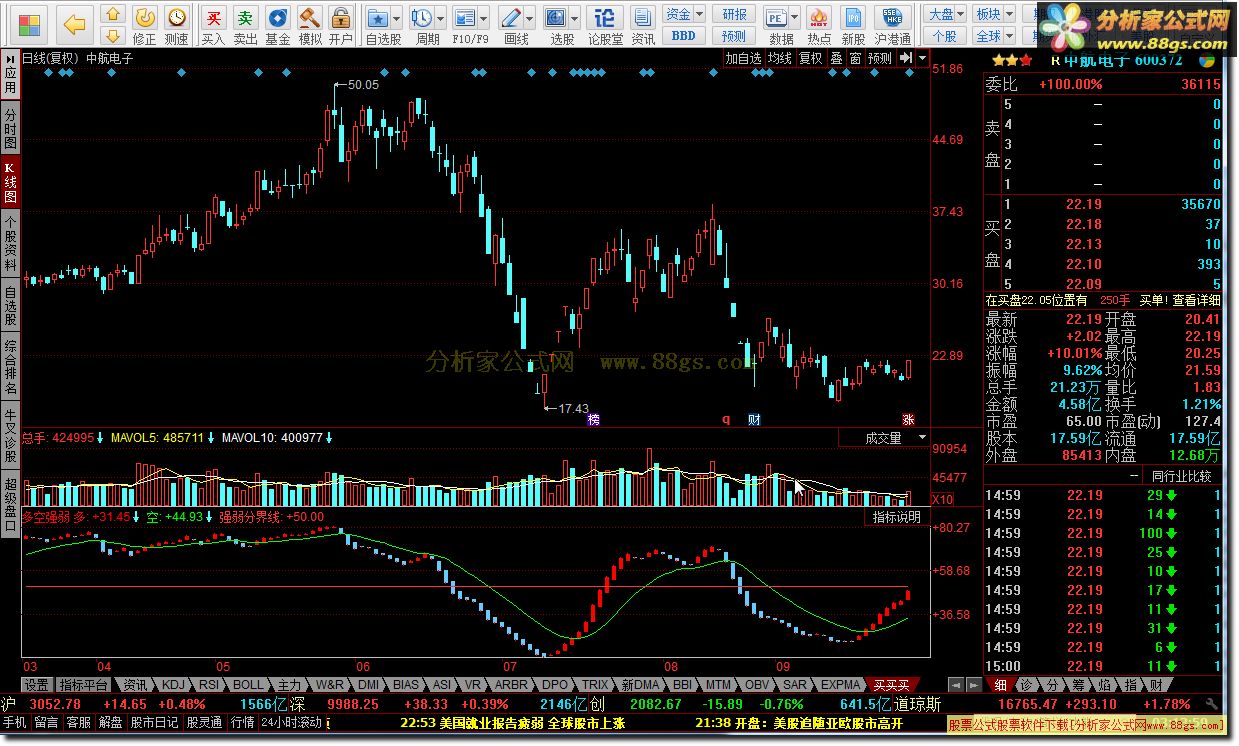Click 股市日记 in the status bar
1239x746 pixels.
155,722
